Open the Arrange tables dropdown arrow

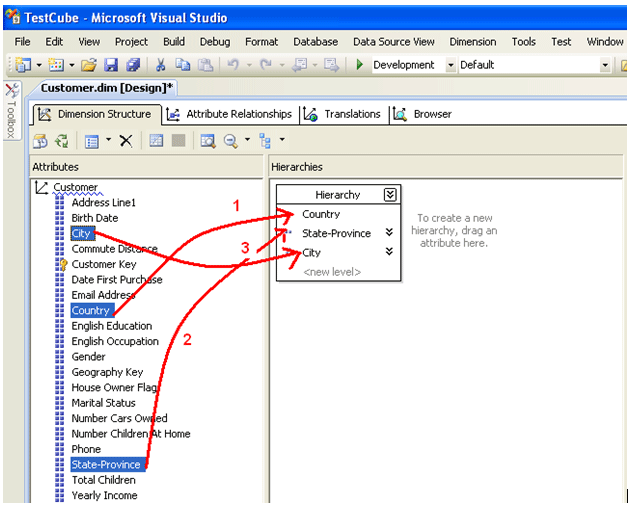tap(282, 140)
